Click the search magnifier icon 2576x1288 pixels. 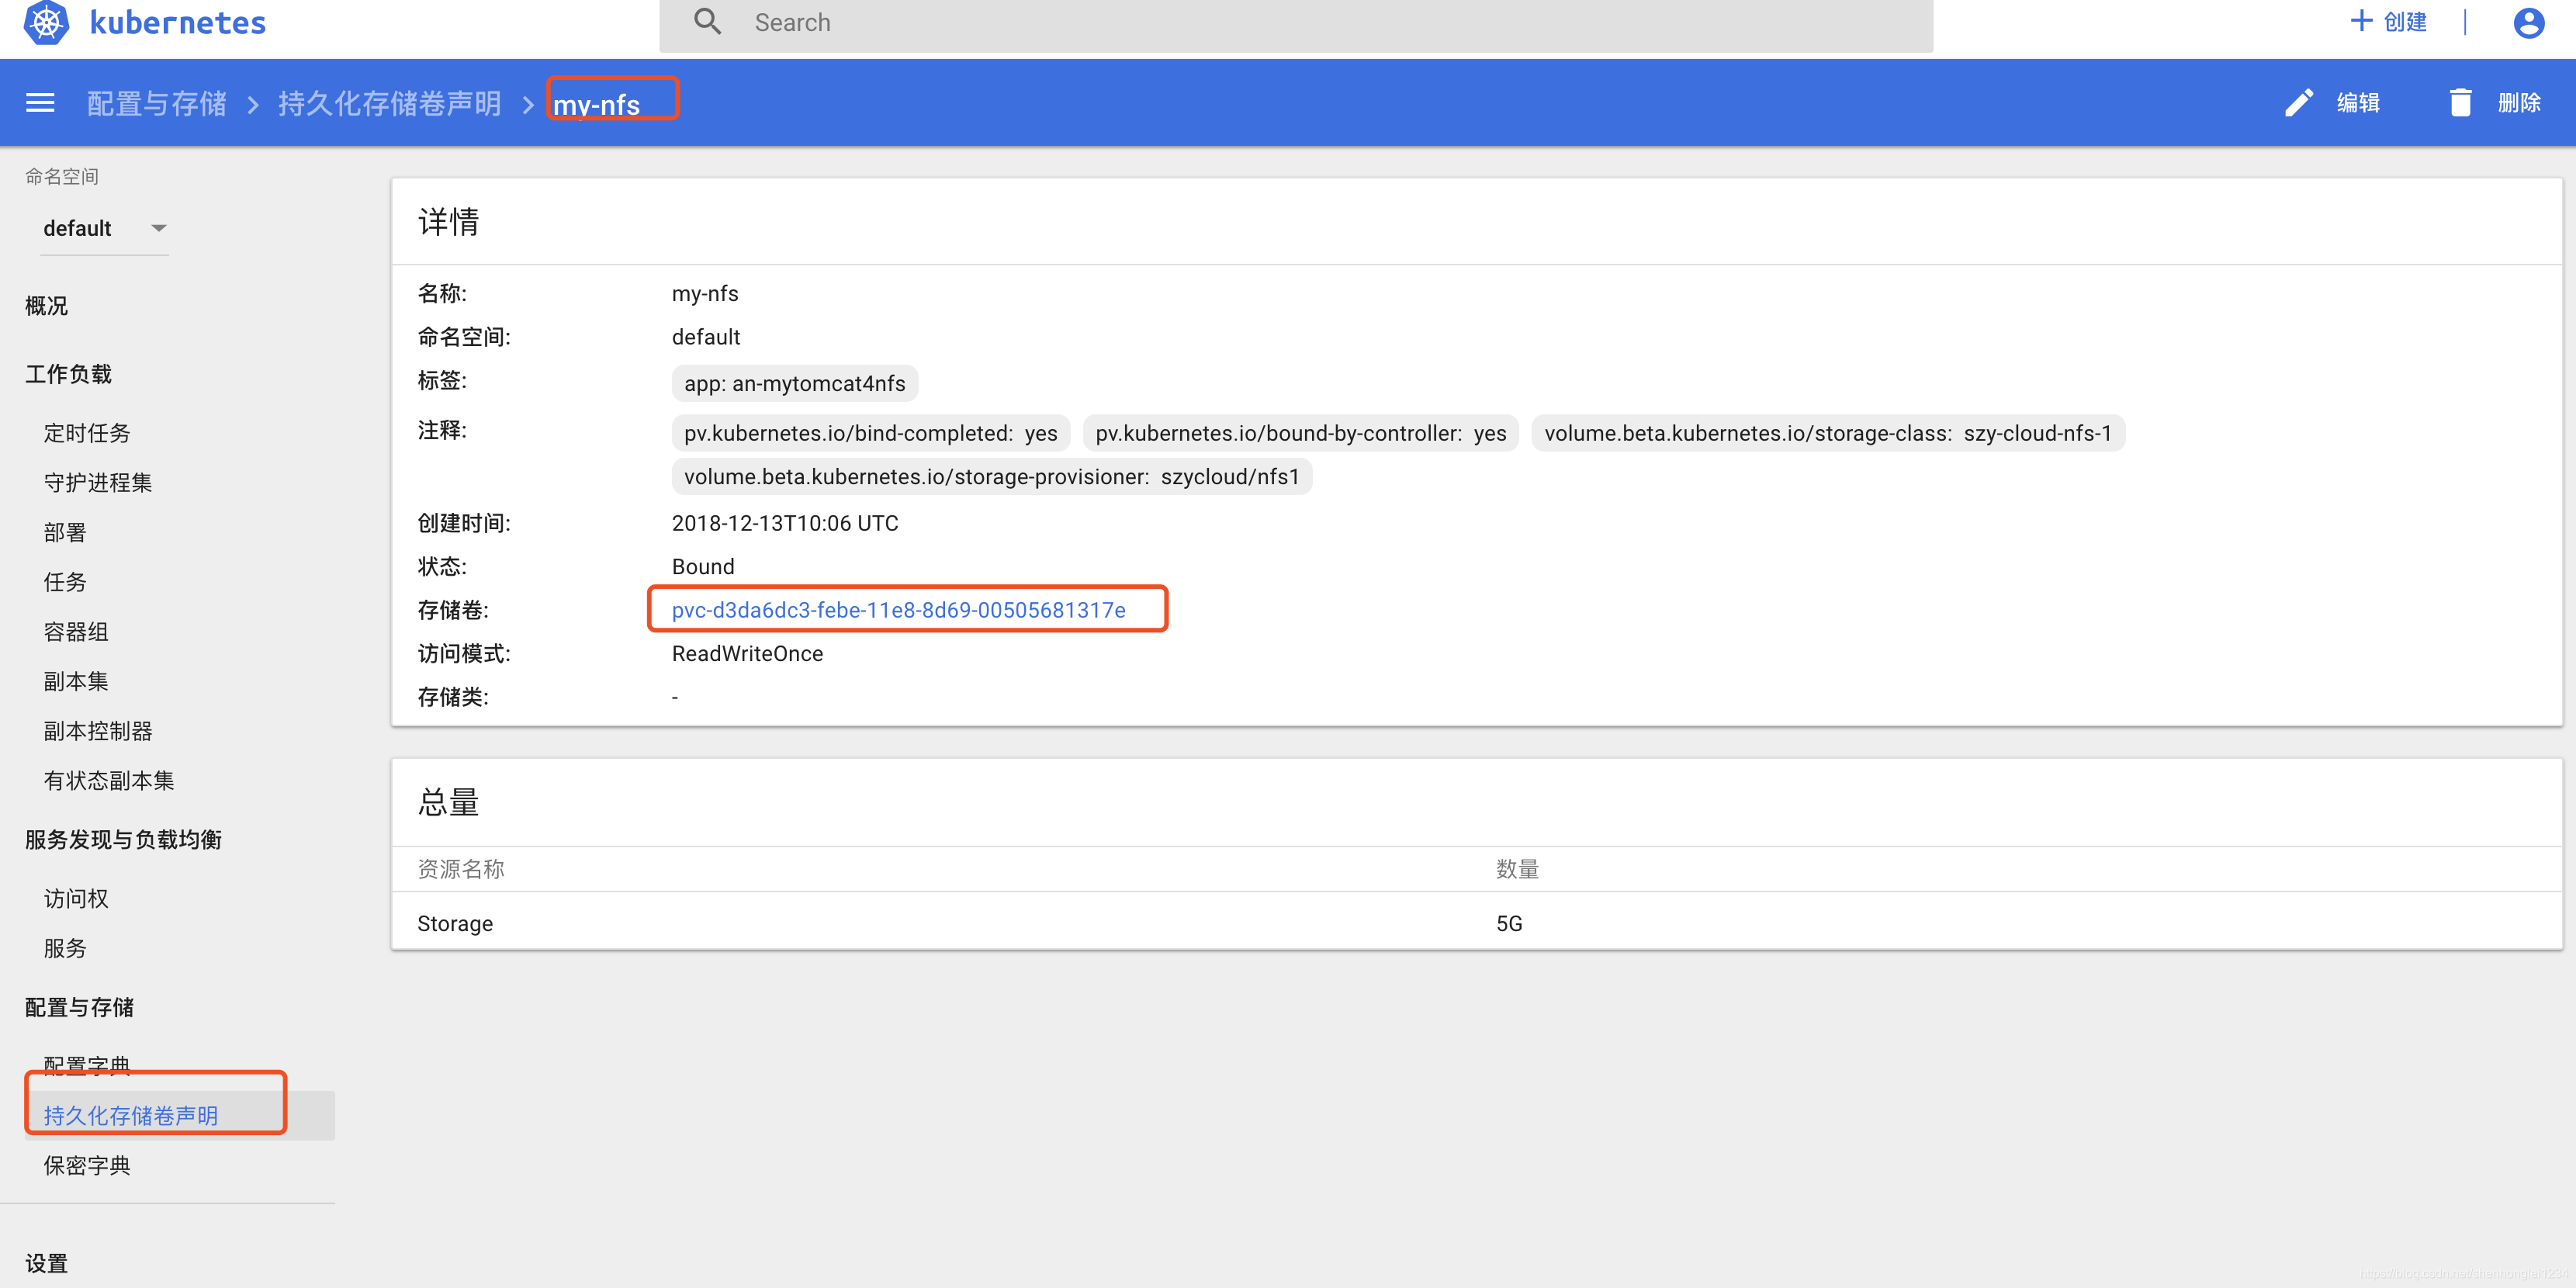pyautogui.click(x=707, y=22)
